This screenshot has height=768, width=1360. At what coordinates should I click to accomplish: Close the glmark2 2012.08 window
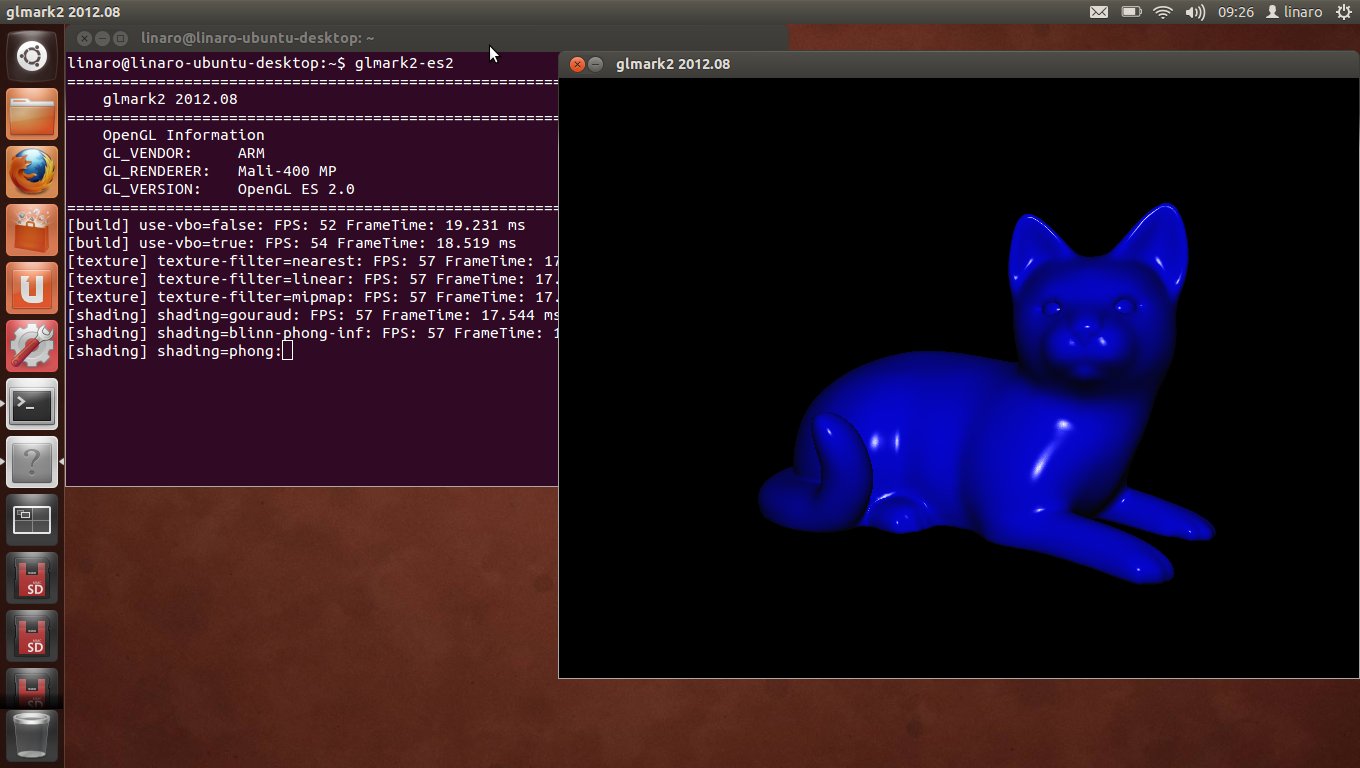[x=577, y=64]
